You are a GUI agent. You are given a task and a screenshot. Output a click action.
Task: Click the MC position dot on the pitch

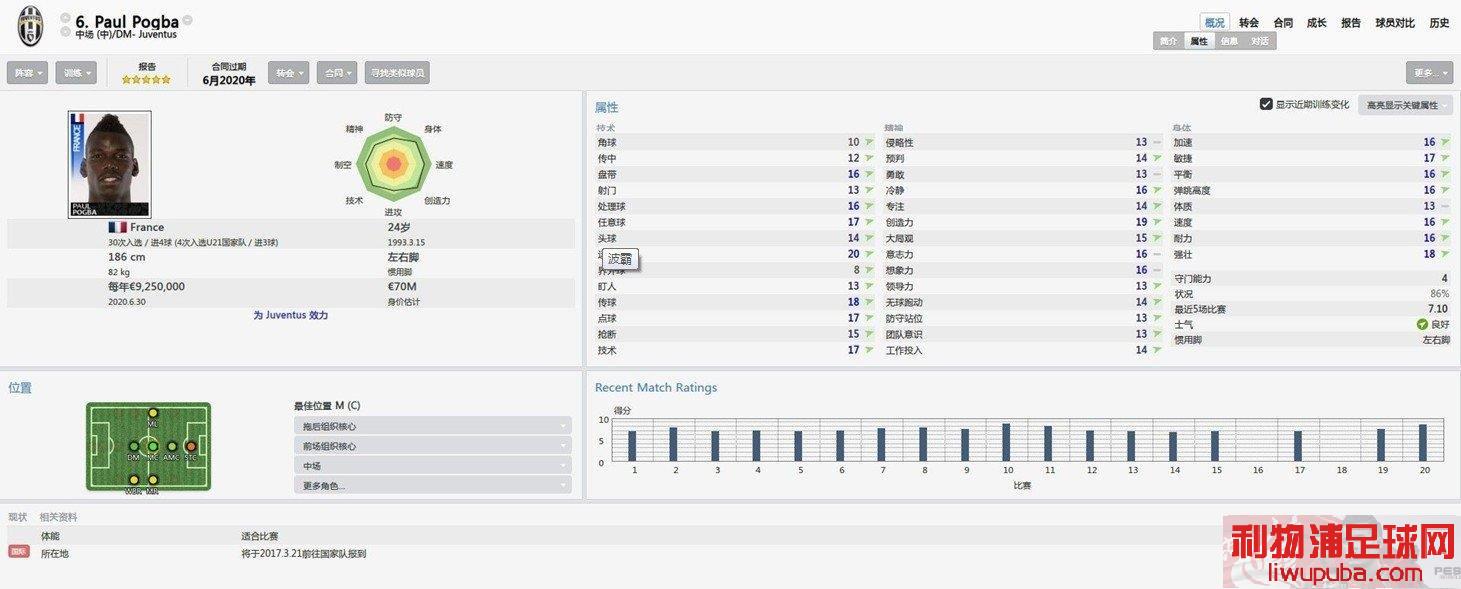[152, 446]
